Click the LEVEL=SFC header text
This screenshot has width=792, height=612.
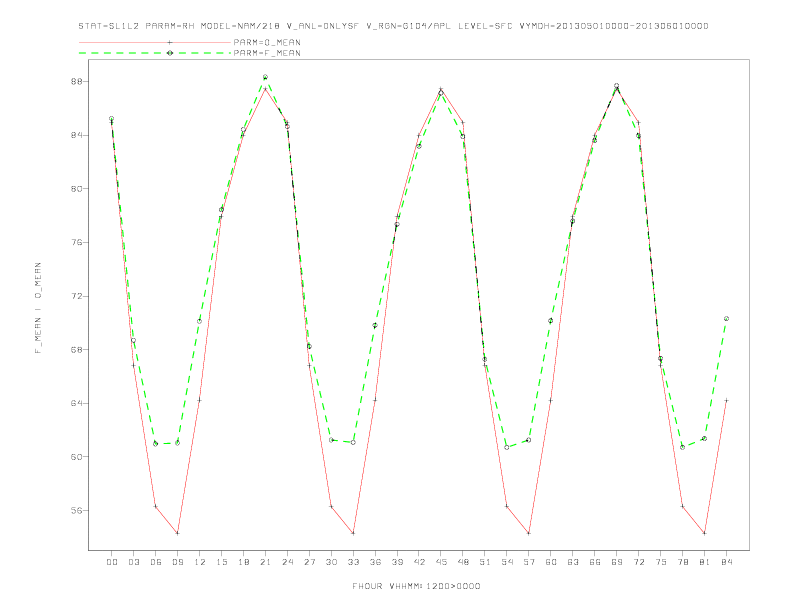(485, 26)
